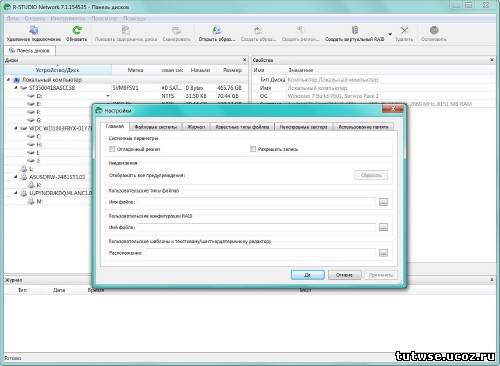Click the Create image toolbar icon

[258, 30]
